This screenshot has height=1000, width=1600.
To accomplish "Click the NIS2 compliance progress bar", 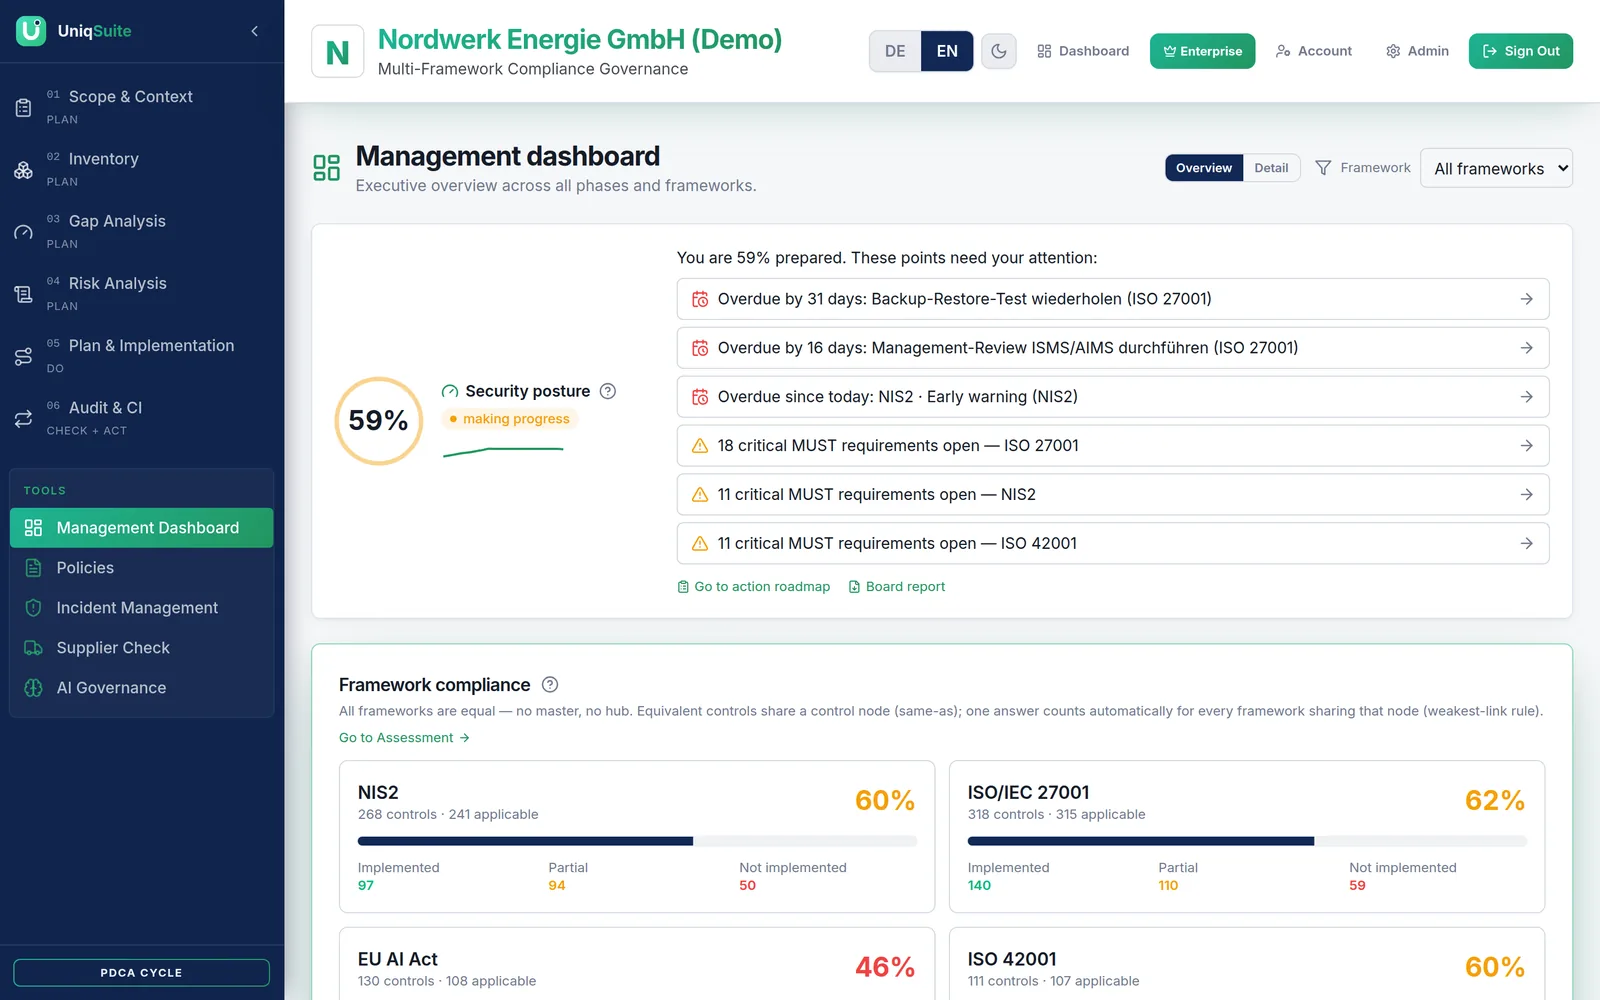I will [x=637, y=842].
